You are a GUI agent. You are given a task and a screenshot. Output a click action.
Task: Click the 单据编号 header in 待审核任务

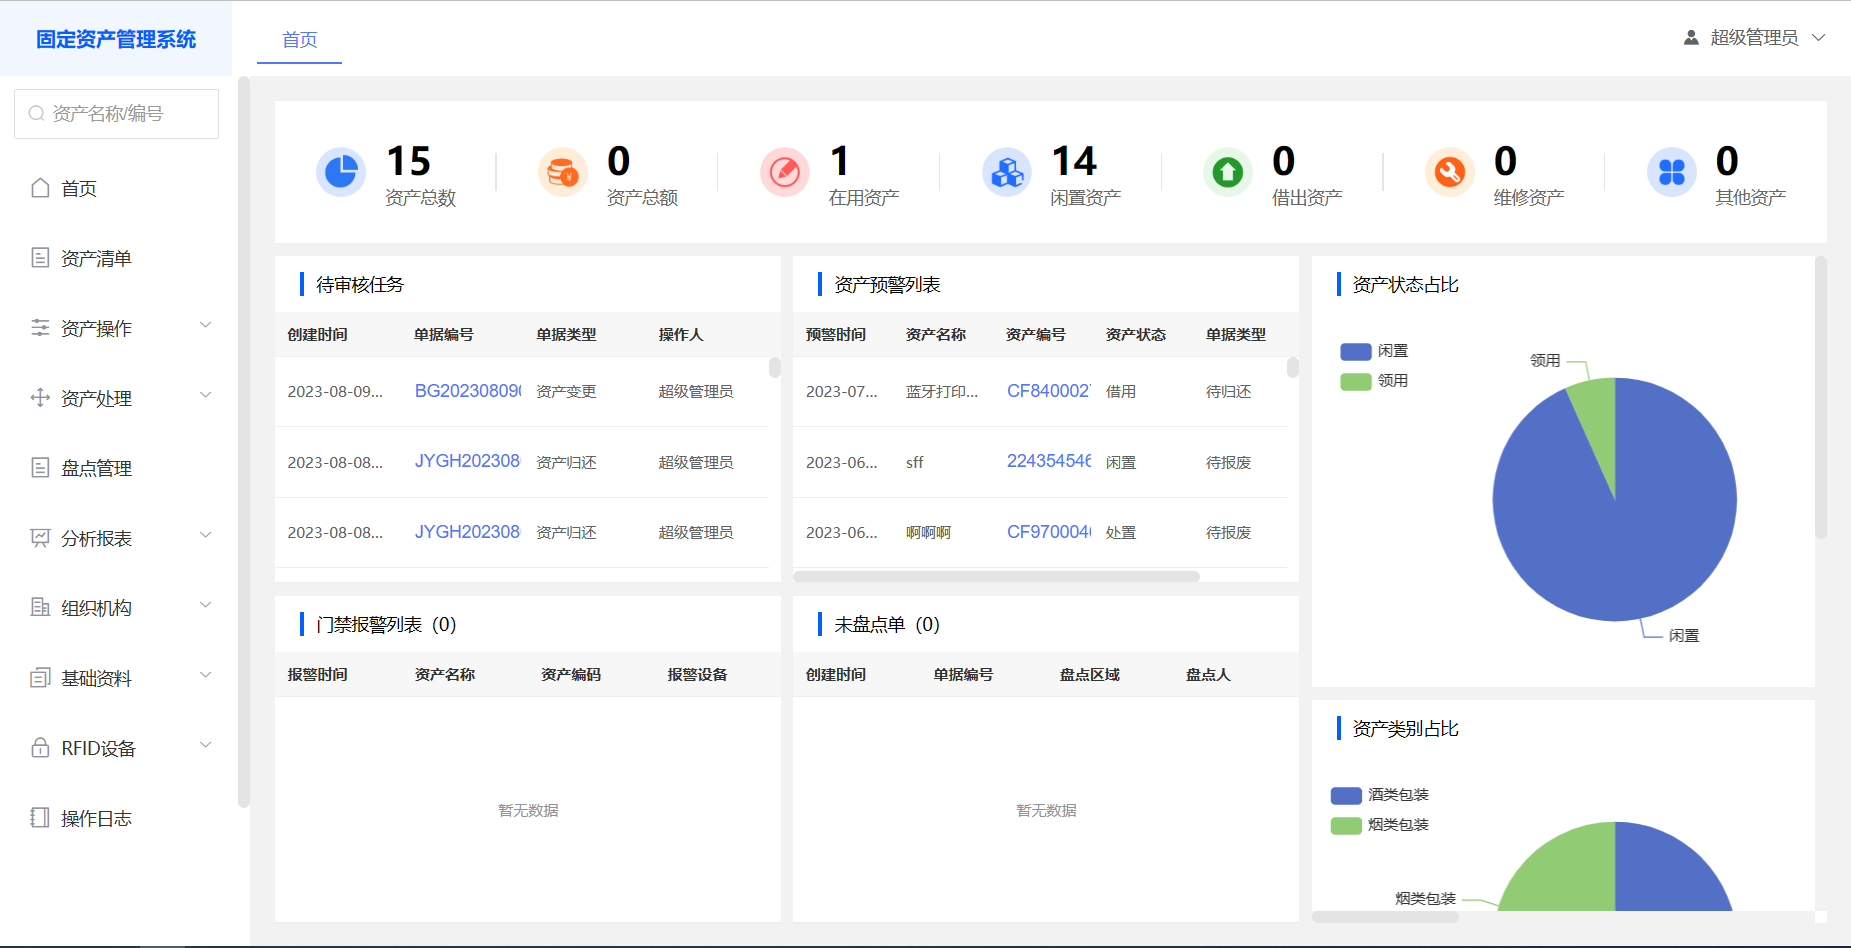click(444, 335)
